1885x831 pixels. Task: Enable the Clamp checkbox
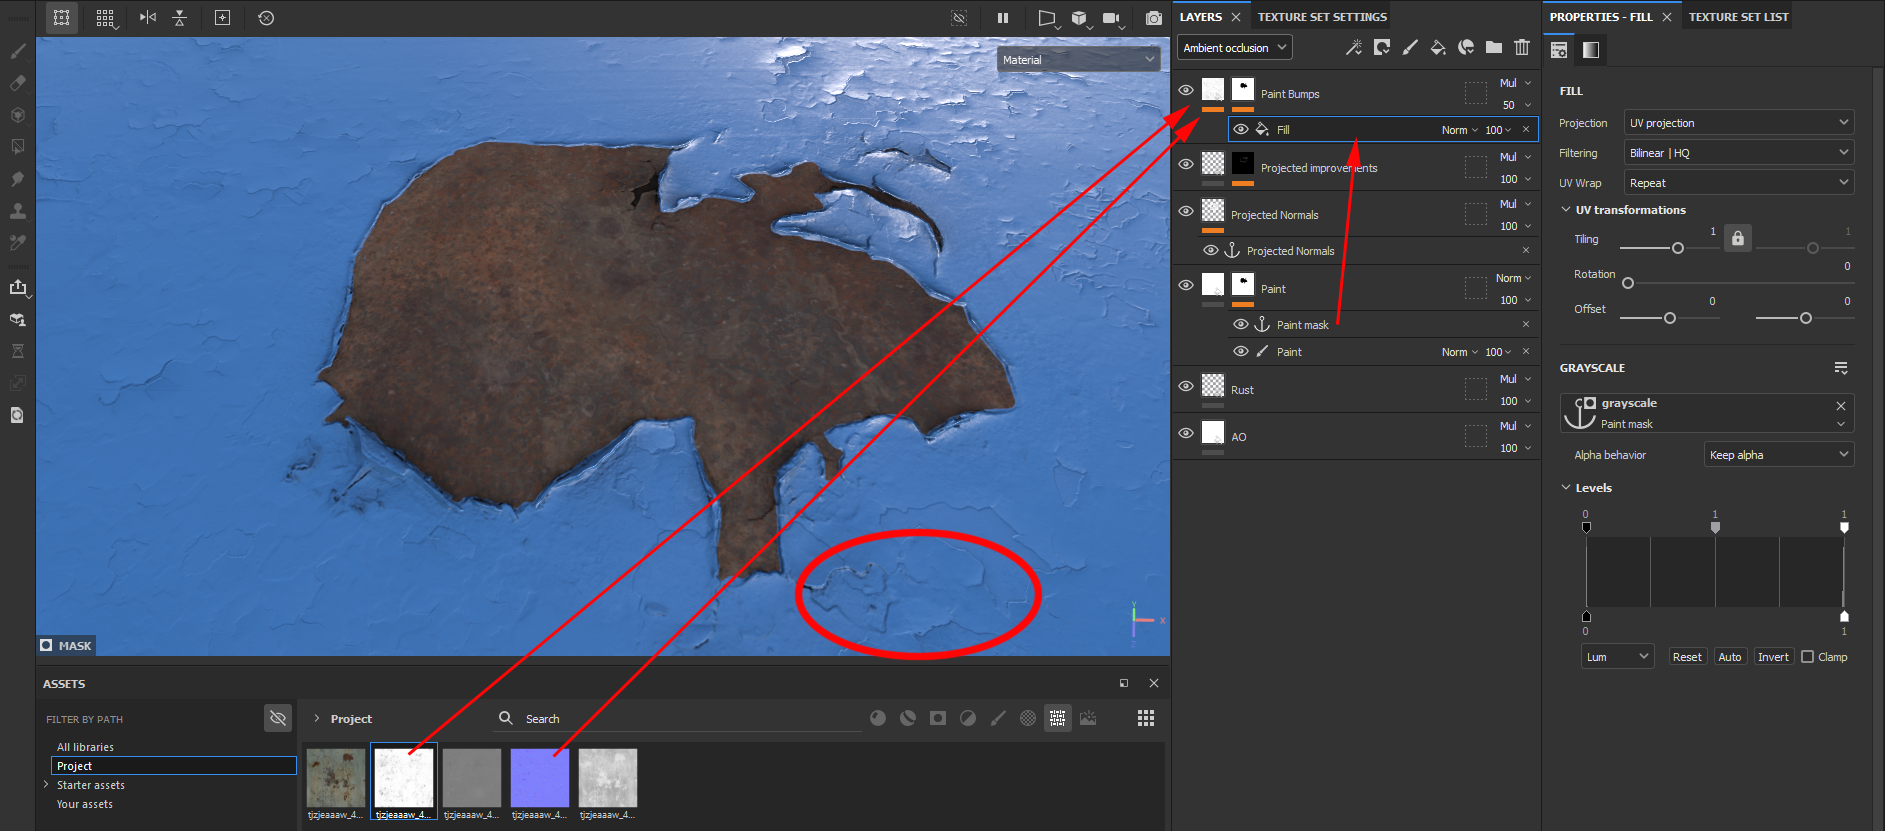[x=1807, y=657]
